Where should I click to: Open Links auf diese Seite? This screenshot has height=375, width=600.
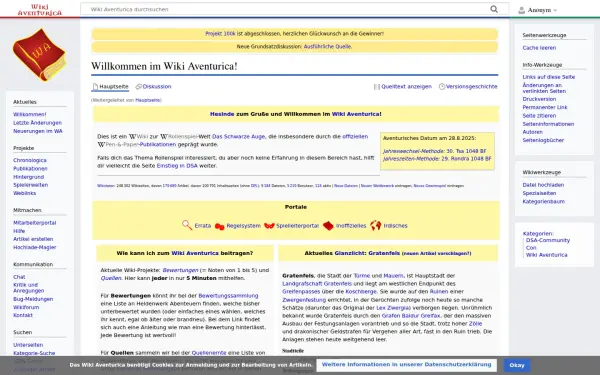(549, 77)
